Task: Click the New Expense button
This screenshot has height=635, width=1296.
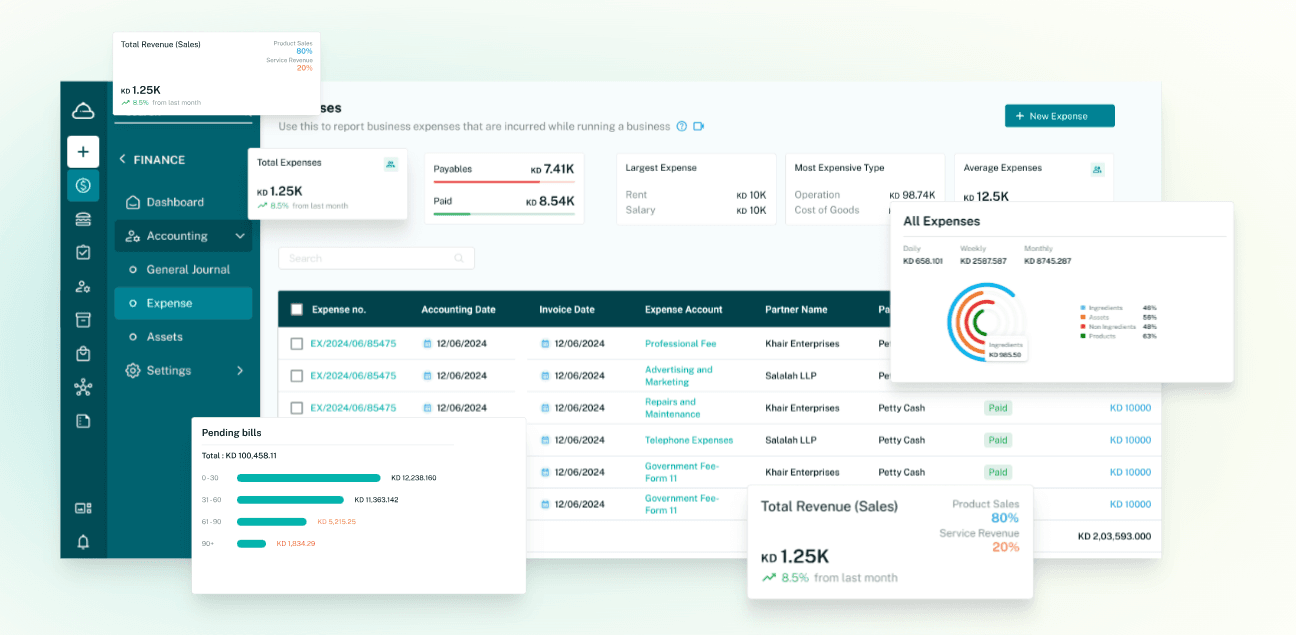Action: pyautogui.click(x=1059, y=116)
